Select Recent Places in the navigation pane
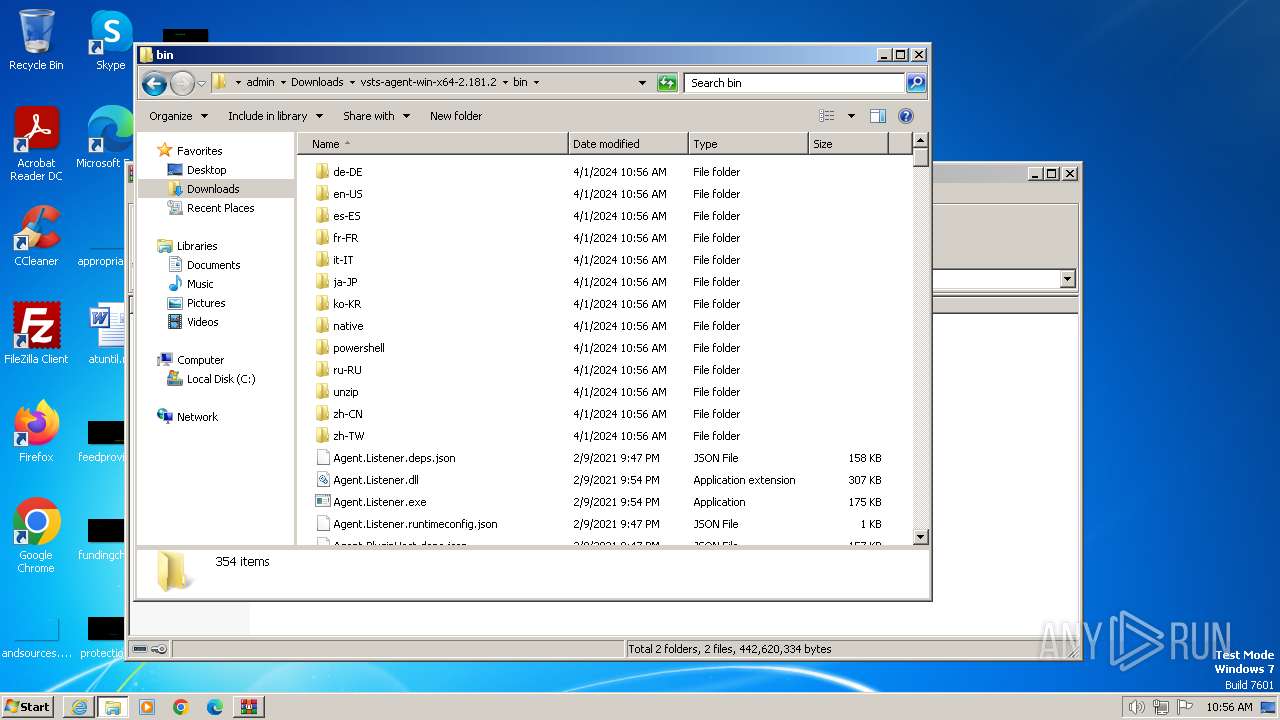Image resolution: width=1280 pixels, height=720 pixels. [x=220, y=208]
